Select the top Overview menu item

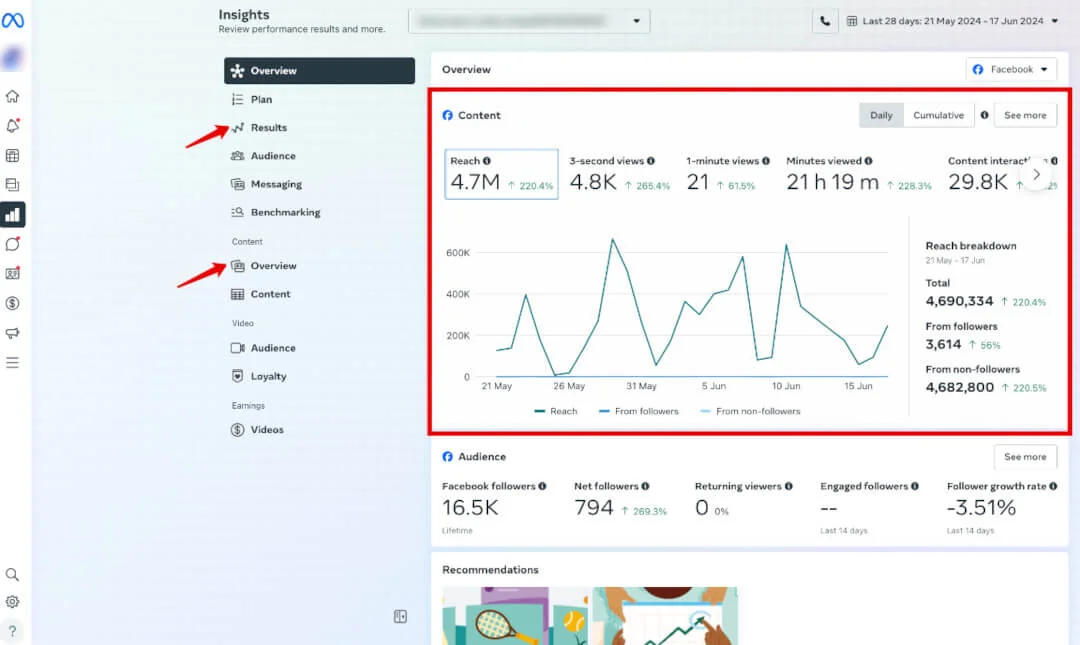319,70
